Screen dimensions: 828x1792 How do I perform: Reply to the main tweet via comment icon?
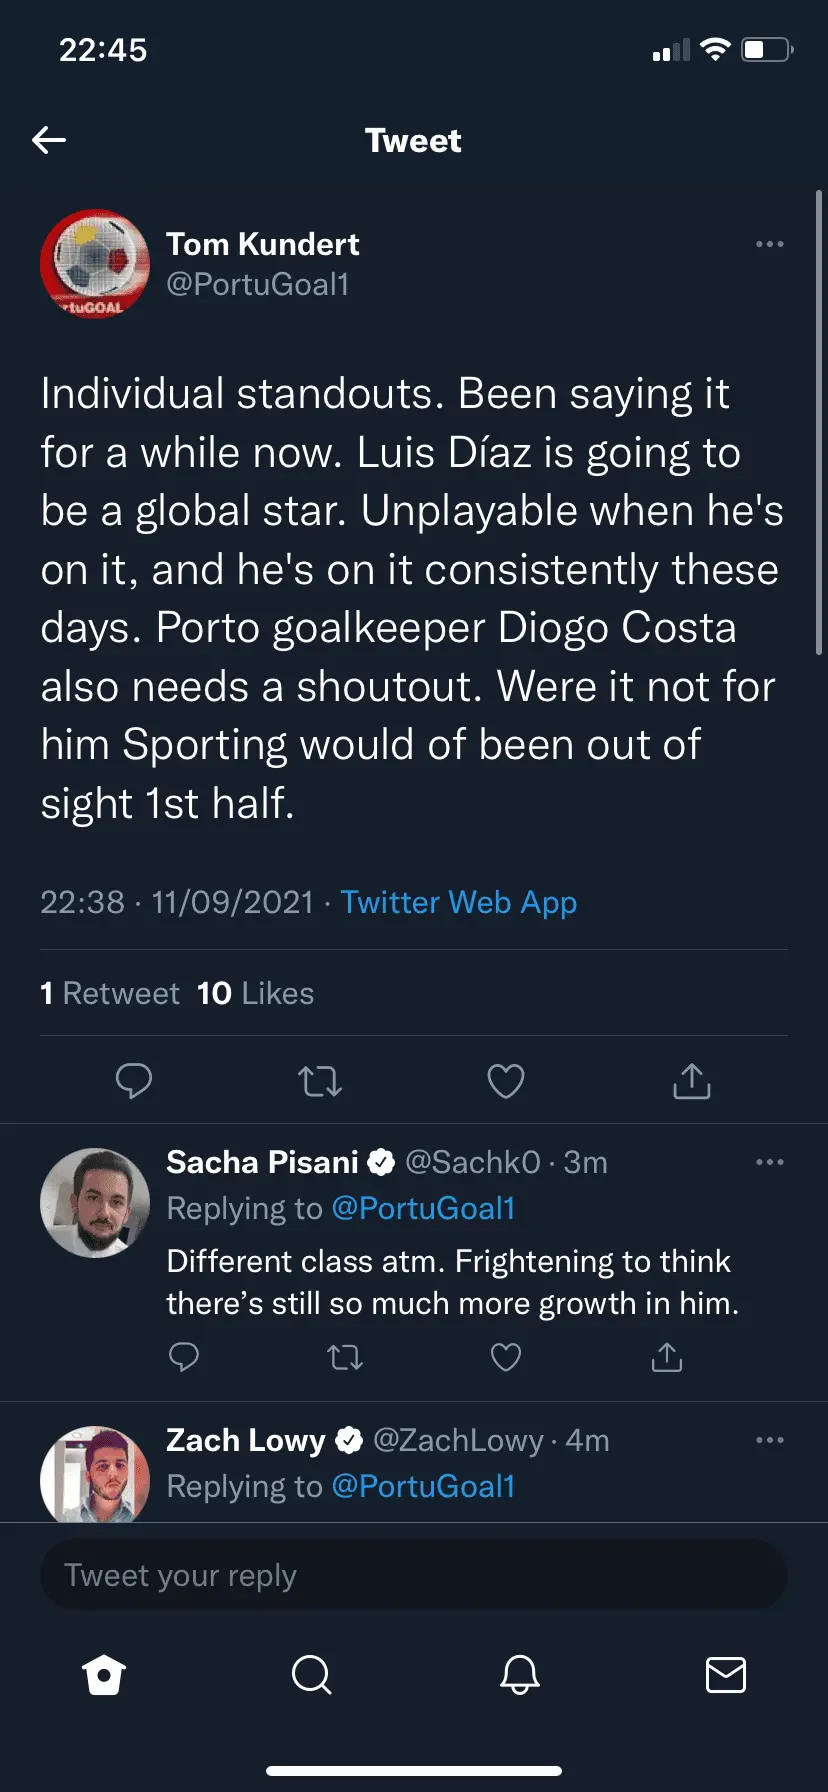click(134, 1081)
